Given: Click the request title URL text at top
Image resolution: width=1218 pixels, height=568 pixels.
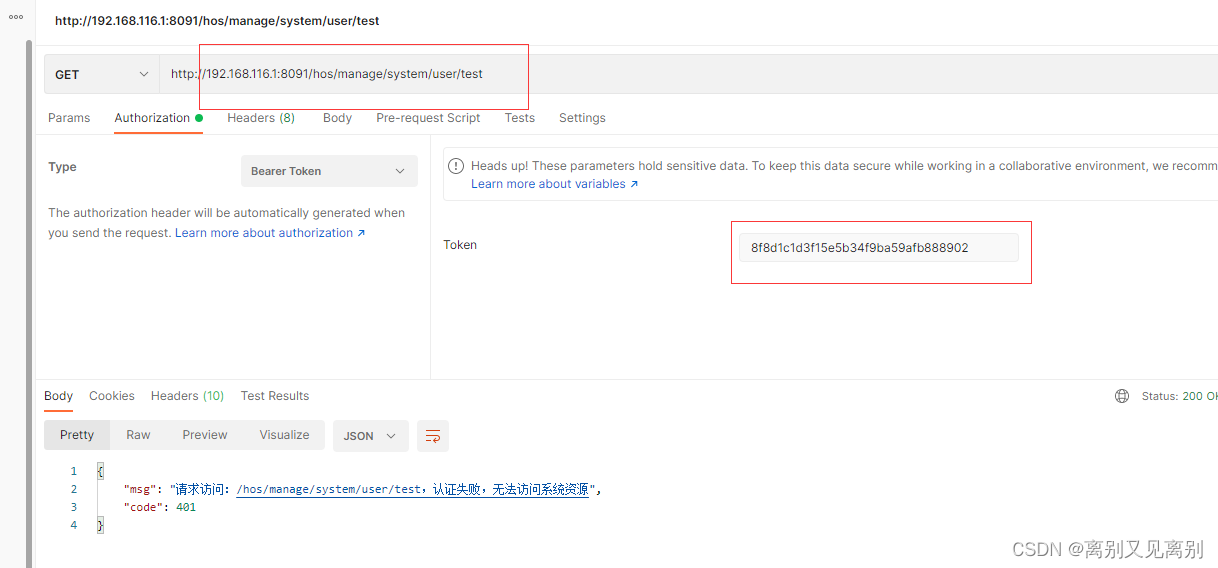Looking at the screenshot, I should pos(217,20).
